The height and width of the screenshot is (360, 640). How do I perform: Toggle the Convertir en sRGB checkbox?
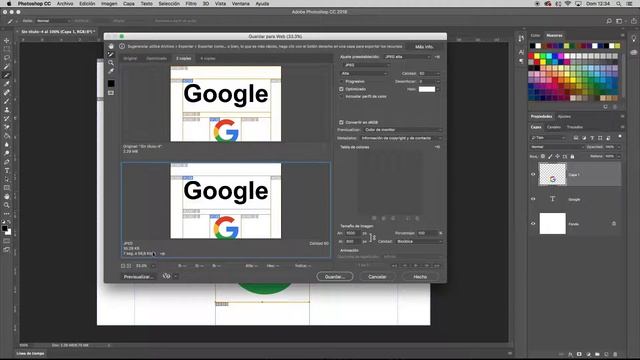341,122
